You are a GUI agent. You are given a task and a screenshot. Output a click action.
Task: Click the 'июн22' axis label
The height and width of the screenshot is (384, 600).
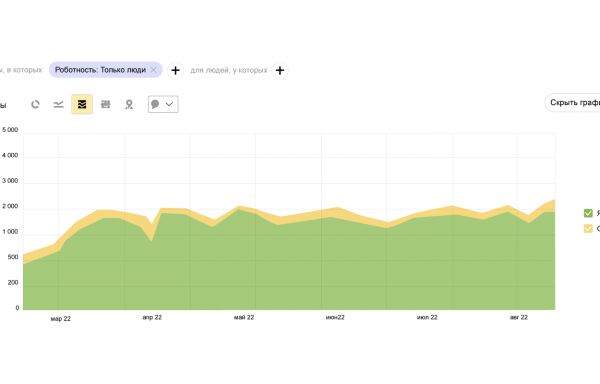335,317
